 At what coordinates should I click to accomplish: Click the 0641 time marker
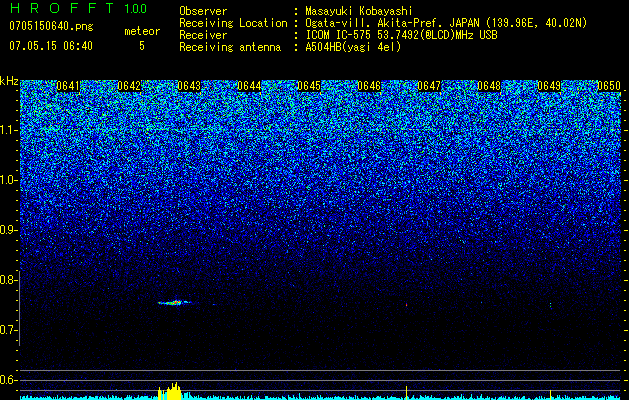coord(68,86)
